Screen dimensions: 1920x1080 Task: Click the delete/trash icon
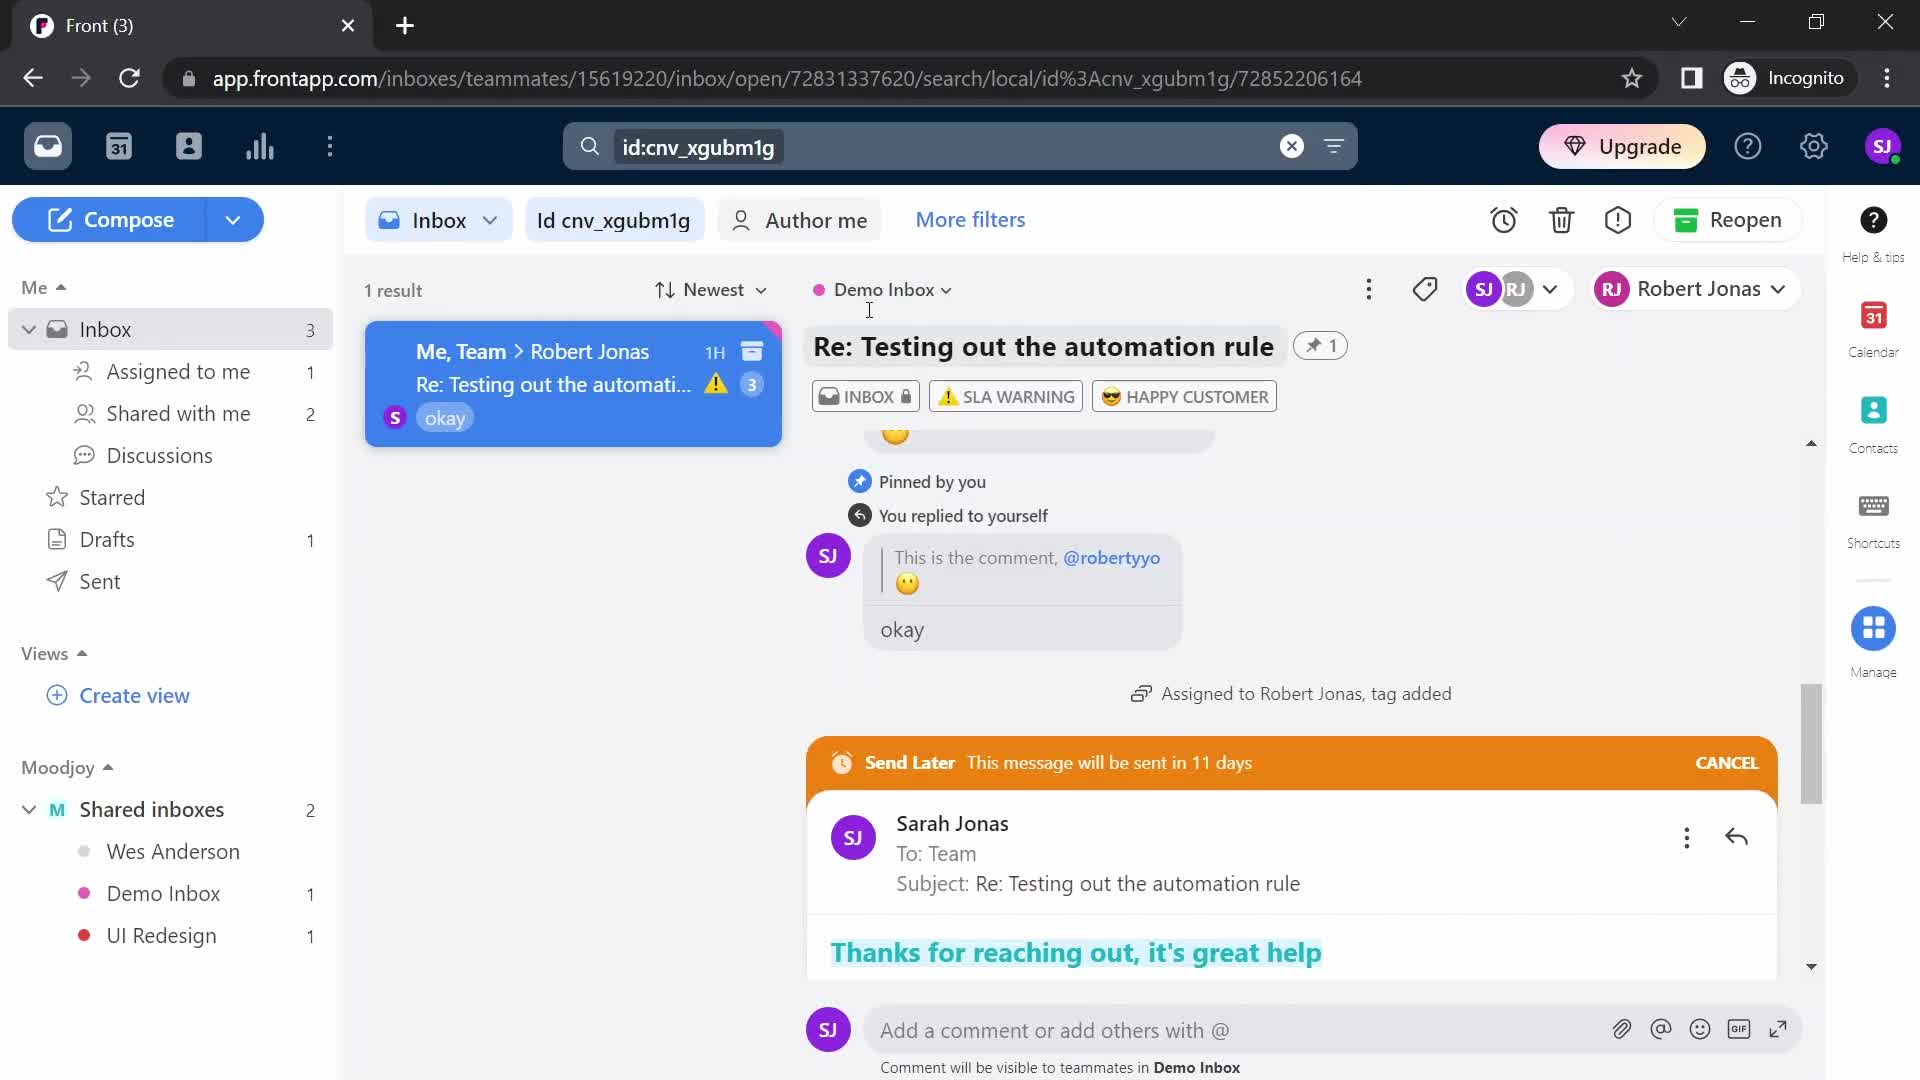tap(1561, 220)
